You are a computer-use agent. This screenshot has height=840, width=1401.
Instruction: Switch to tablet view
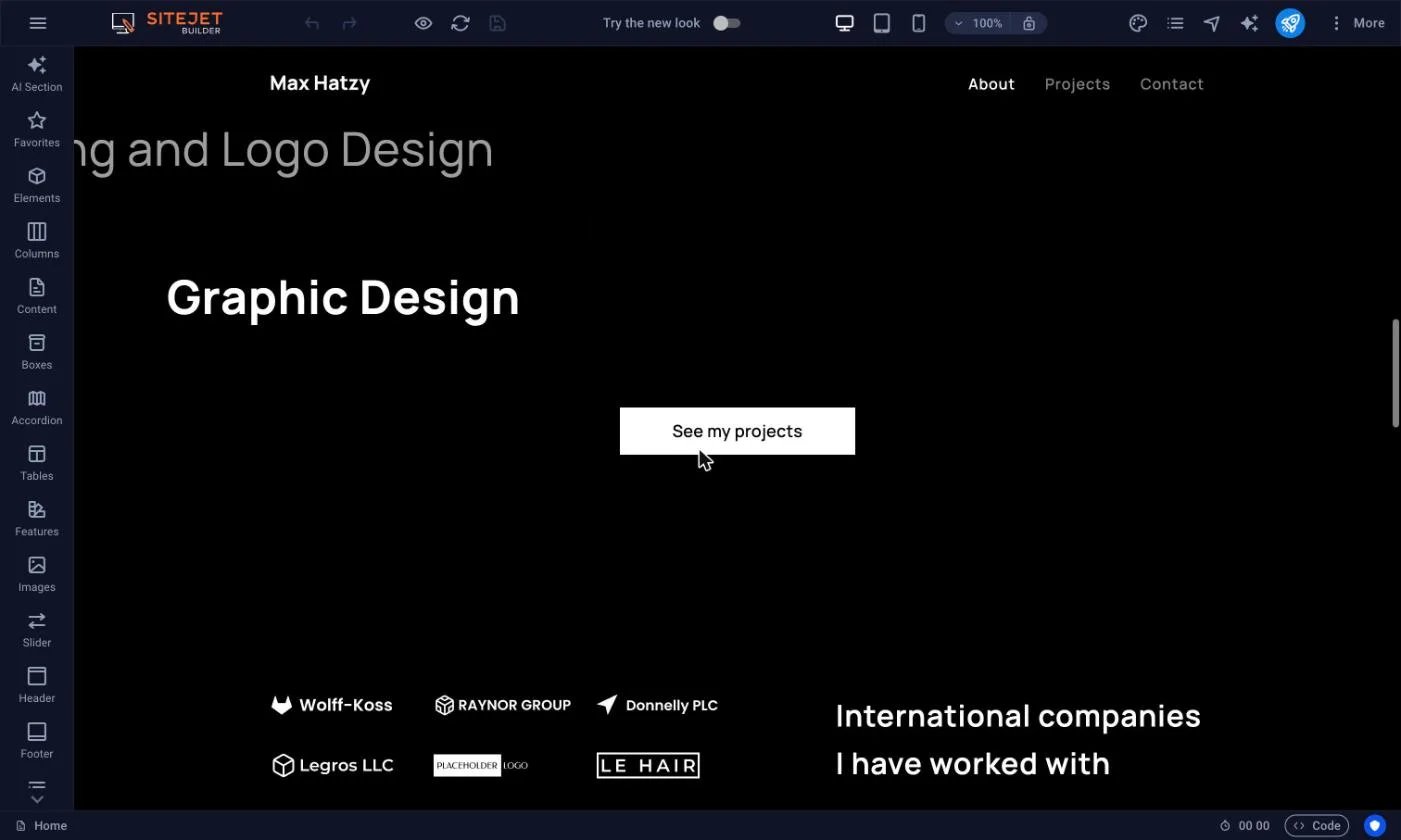click(882, 23)
